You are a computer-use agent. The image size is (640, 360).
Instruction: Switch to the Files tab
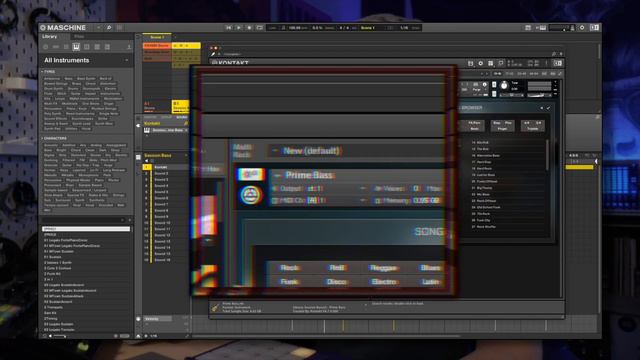tap(79, 37)
